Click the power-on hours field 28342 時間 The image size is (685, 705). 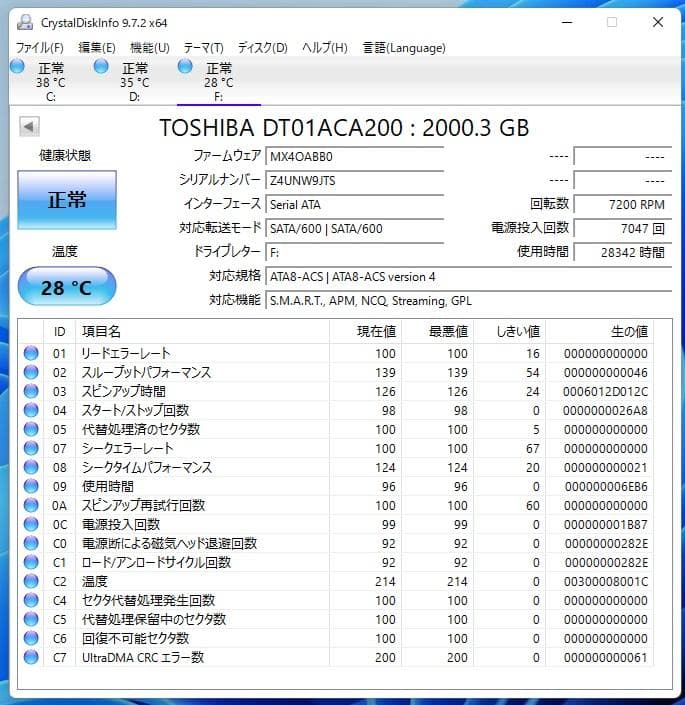pos(623,253)
